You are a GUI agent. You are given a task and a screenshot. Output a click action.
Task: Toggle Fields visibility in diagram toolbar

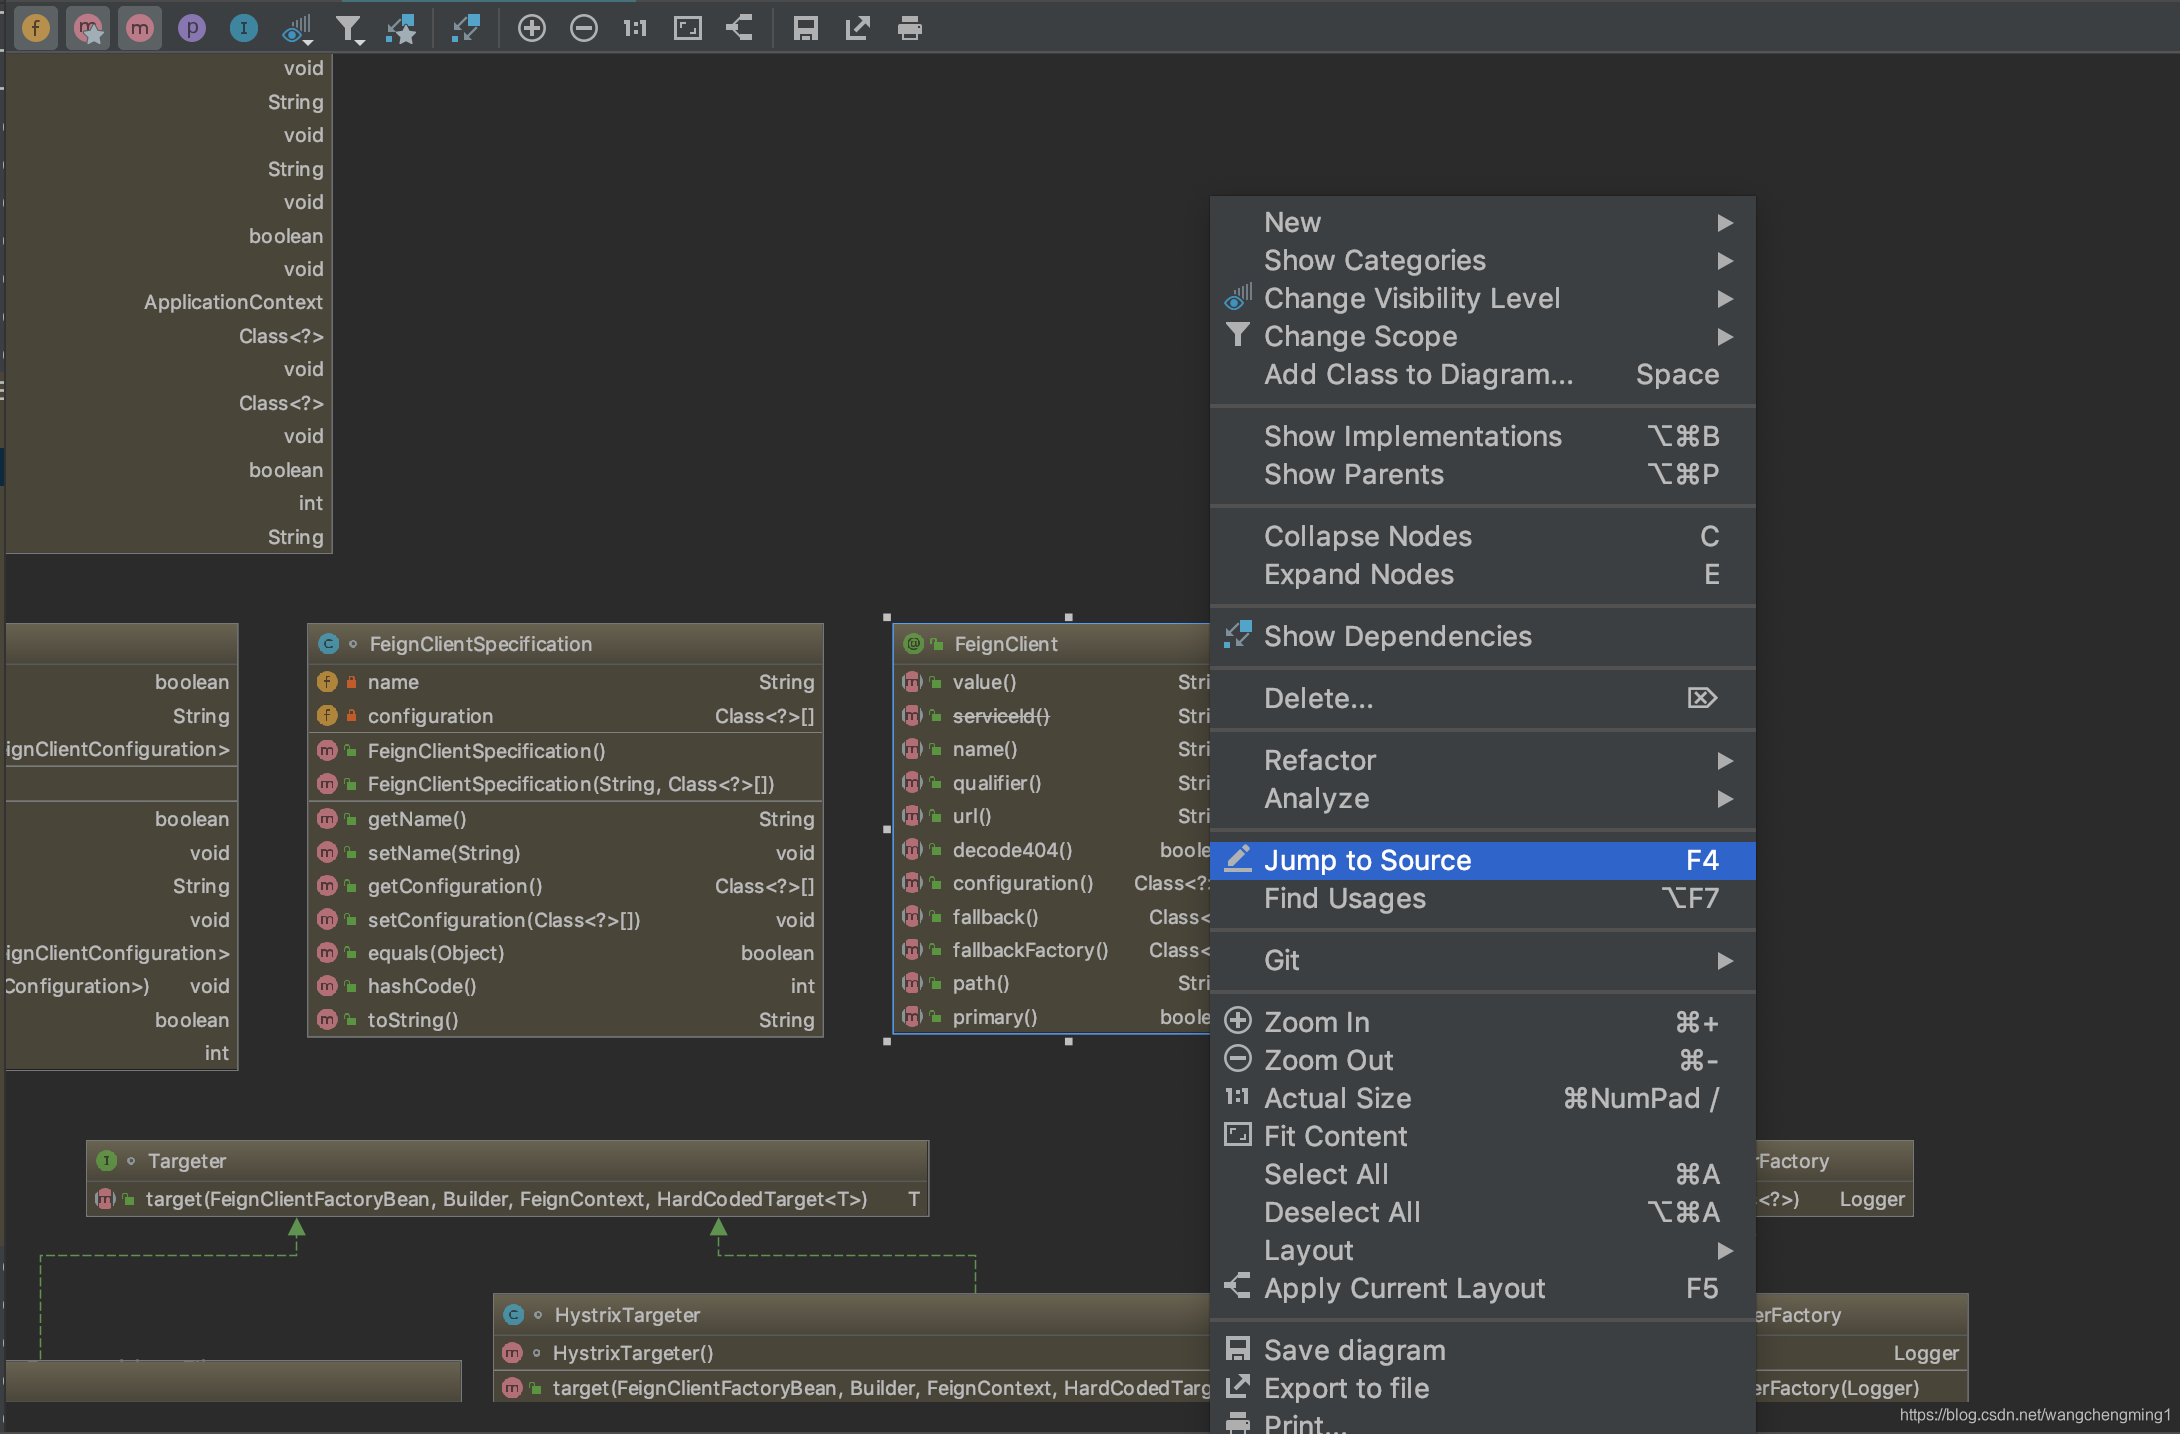click(x=36, y=28)
